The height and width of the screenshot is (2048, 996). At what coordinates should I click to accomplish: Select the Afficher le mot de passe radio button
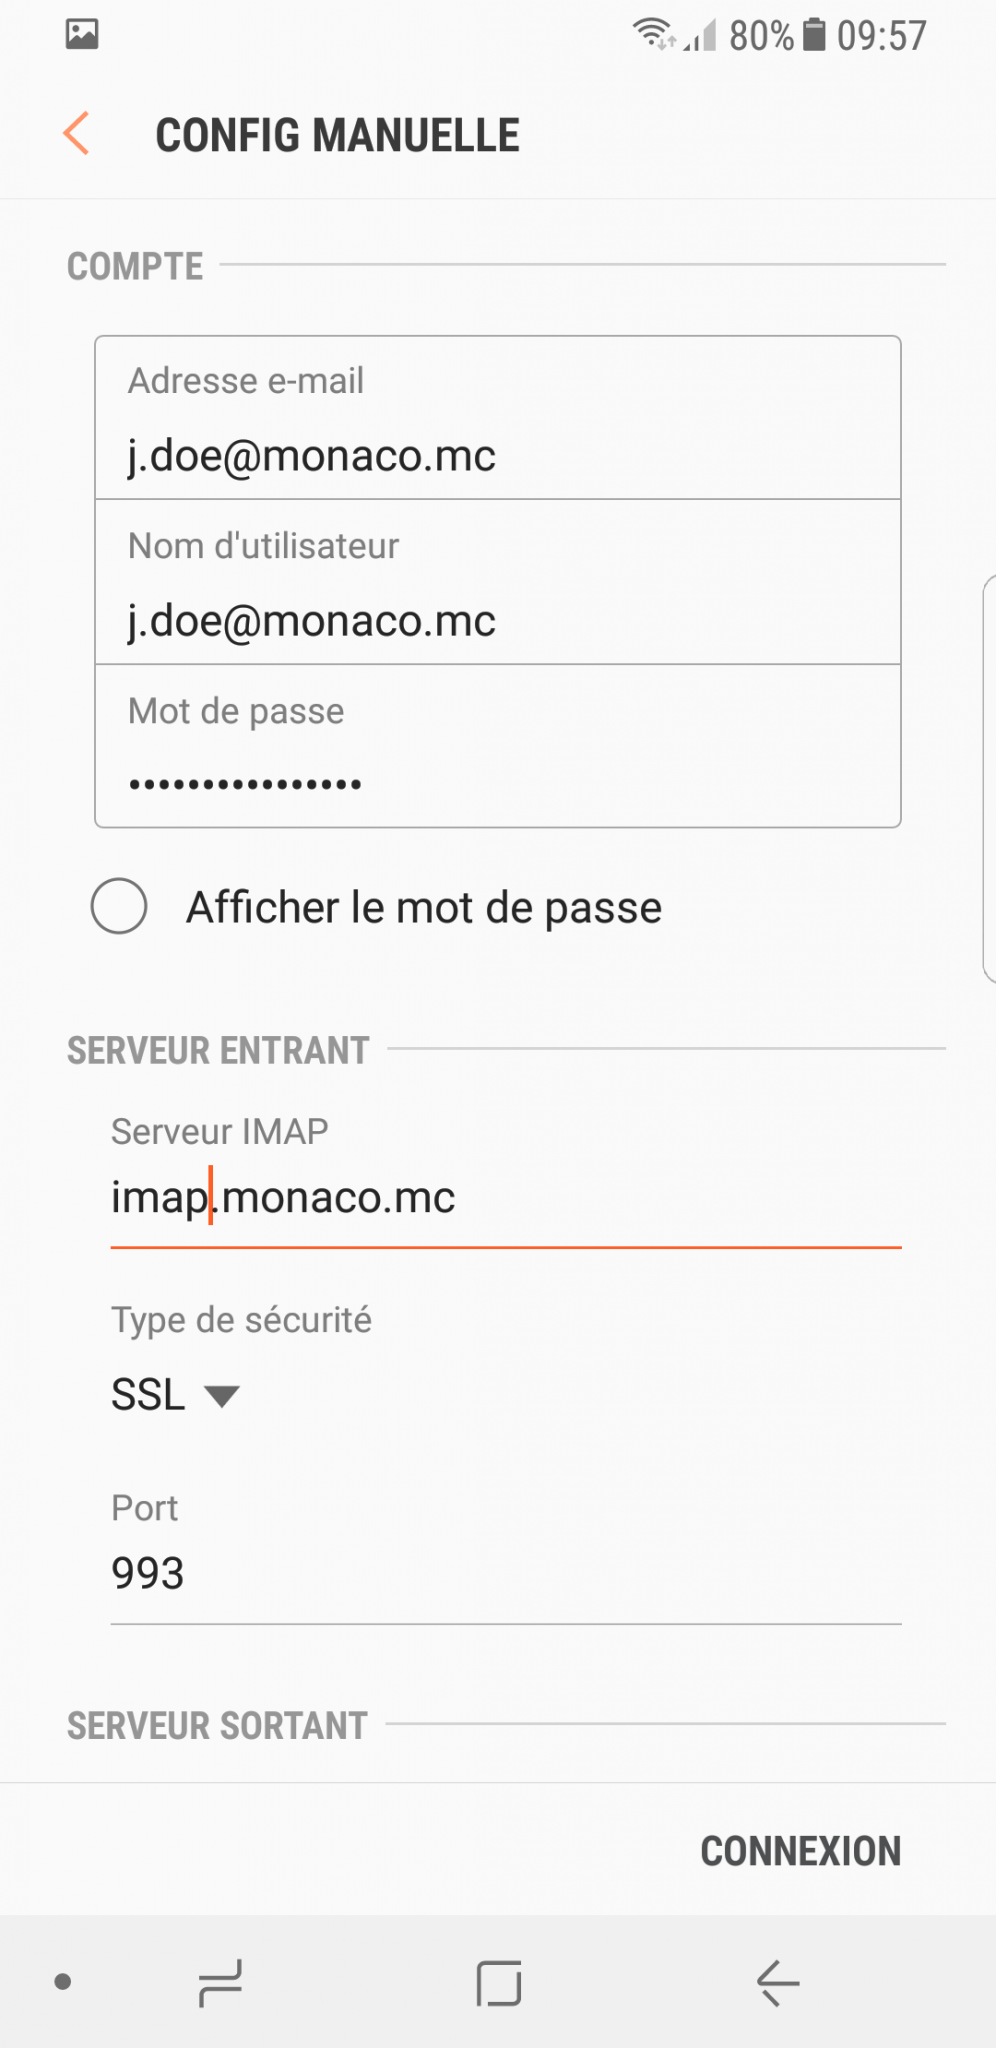click(119, 907)
